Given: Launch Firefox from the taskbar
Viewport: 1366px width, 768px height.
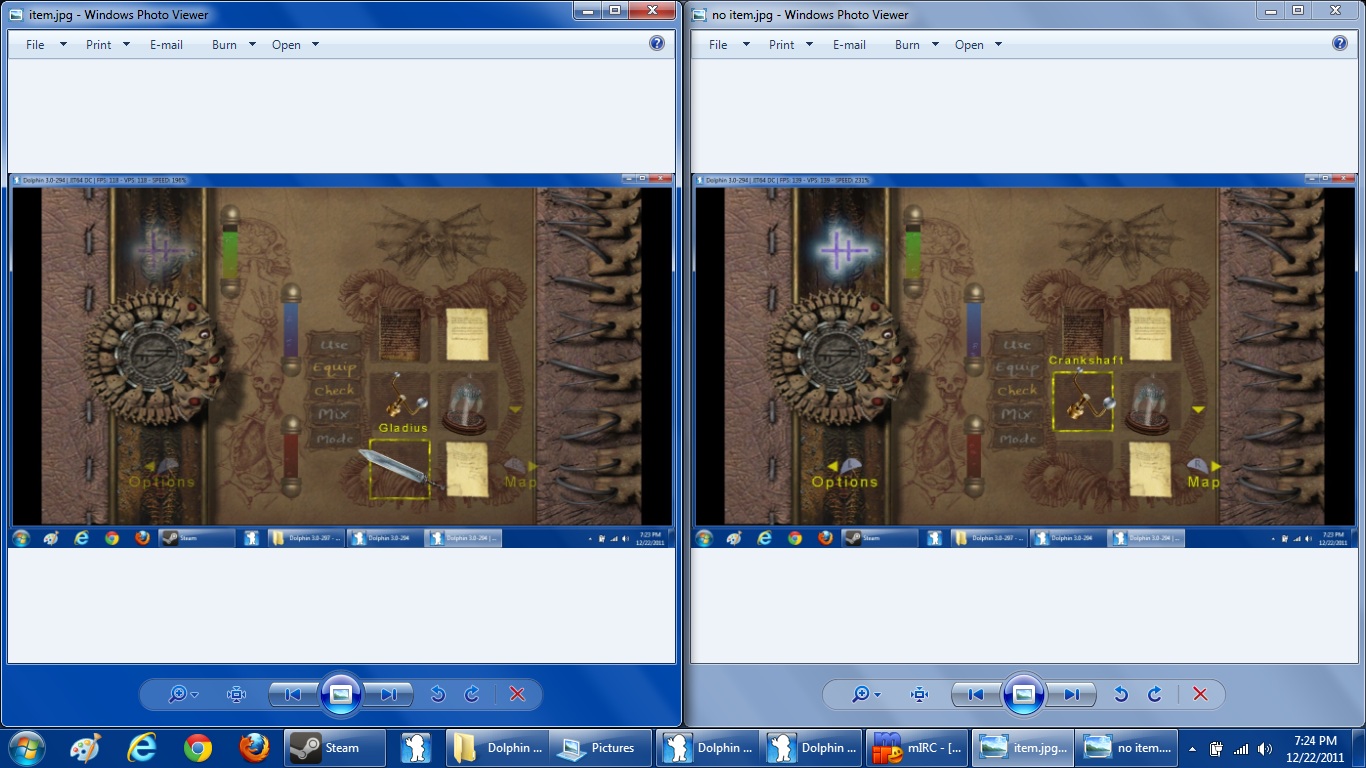Looking at the screenshot, I should 254,747.
